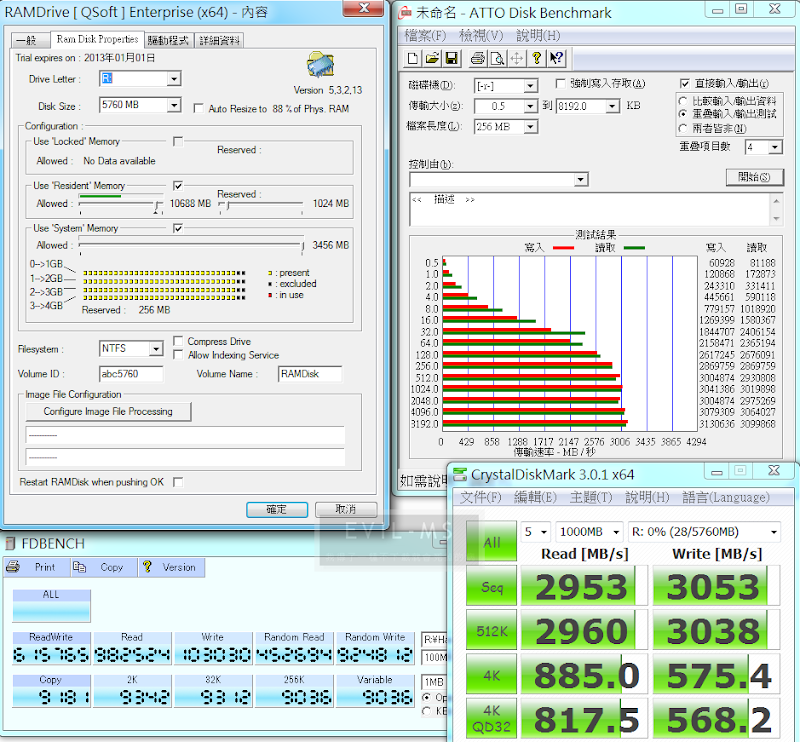Screen dimensions: 800x742
Task: Check Allow Indexing Service option
Action: pyautogui.click(x=178, y=355)
